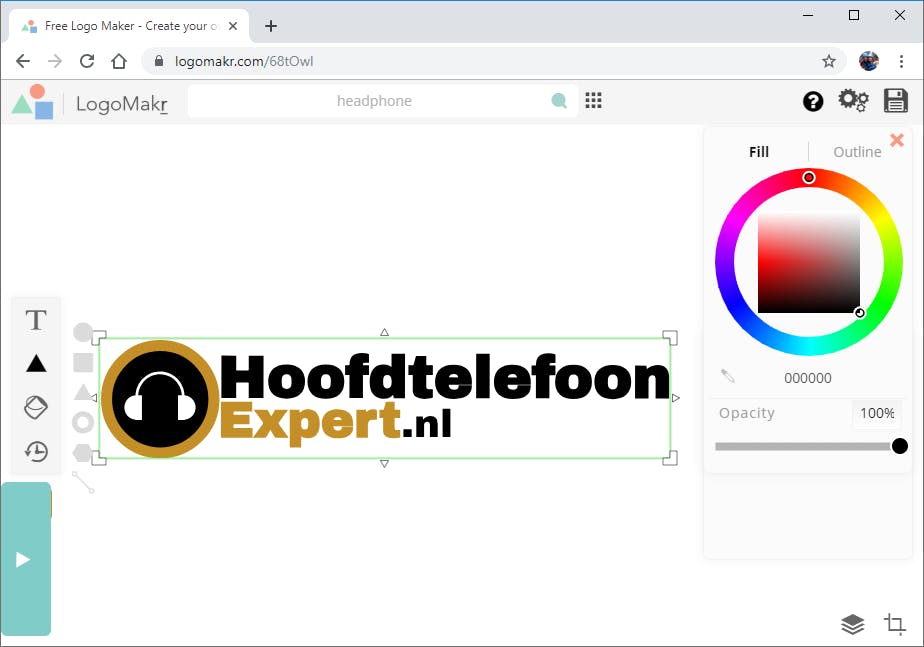
Task: Select the headphone circle logo graphic
Action: (x=160, y=399)
